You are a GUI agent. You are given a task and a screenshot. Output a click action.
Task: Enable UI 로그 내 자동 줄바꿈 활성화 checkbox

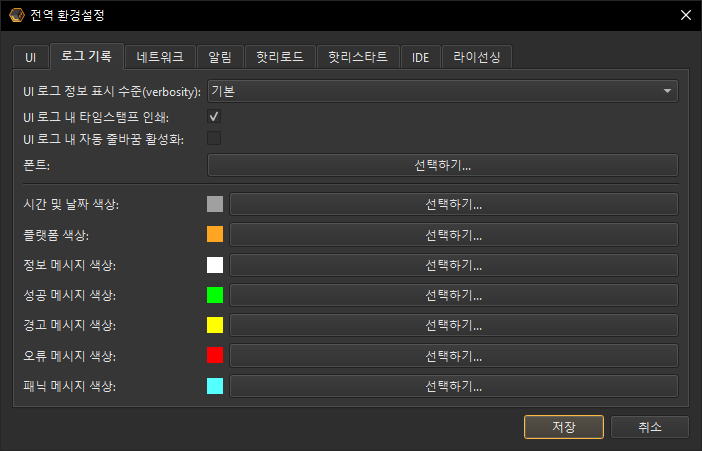(214, 138)
